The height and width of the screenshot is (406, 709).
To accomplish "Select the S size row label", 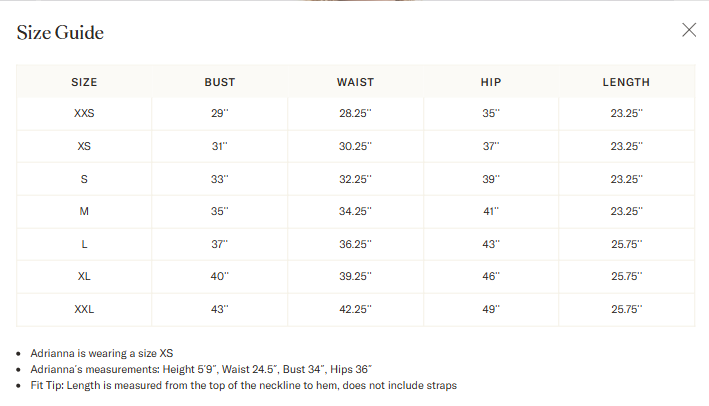I will click(84, 179).
